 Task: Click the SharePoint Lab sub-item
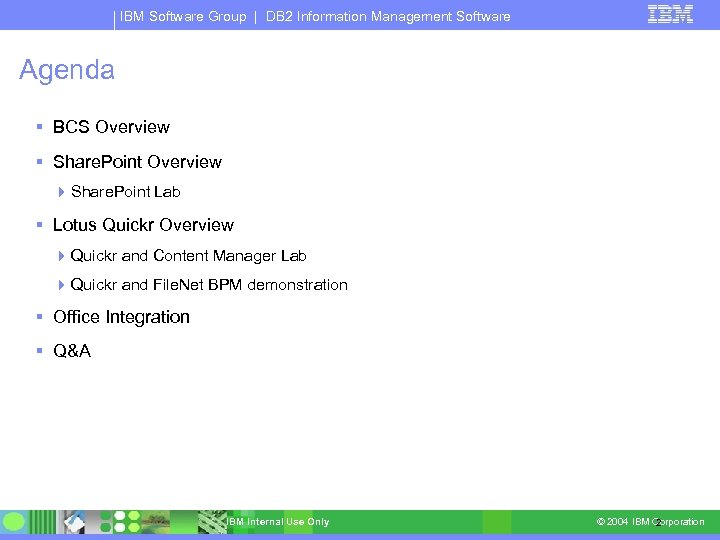125,191
